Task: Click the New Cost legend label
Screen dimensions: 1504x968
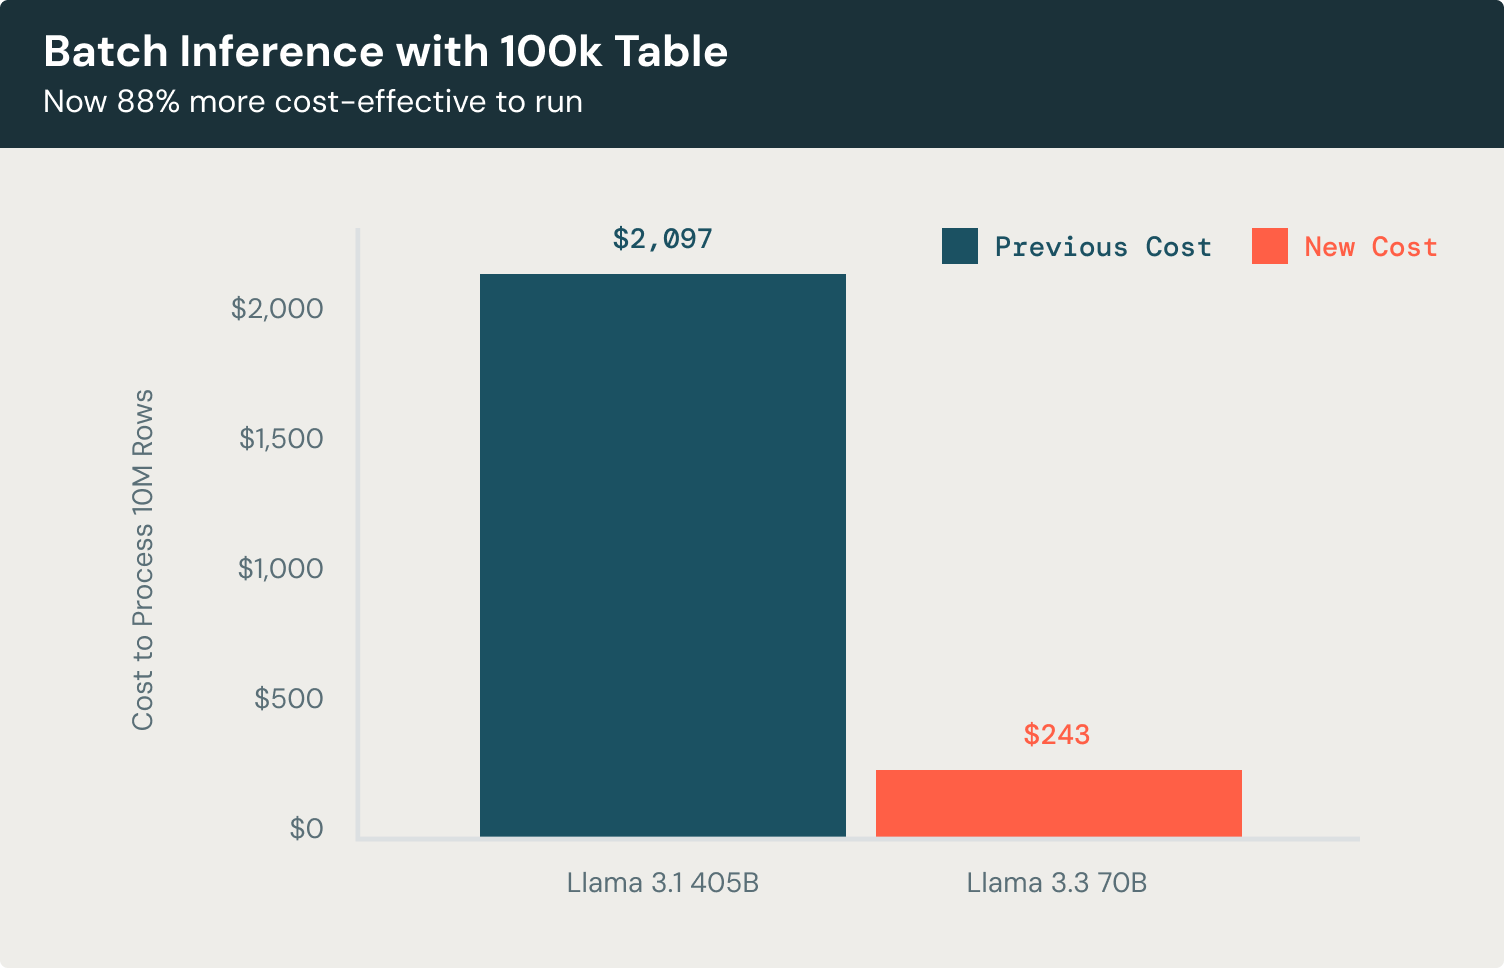Action: pyautogui.click(x=1370, y=247)
